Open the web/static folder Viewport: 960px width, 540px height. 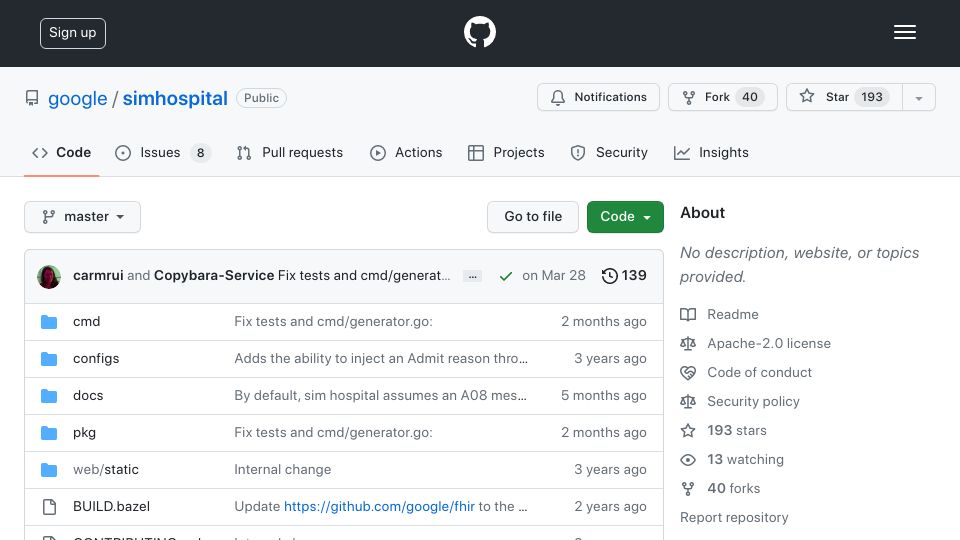[106, 470]
